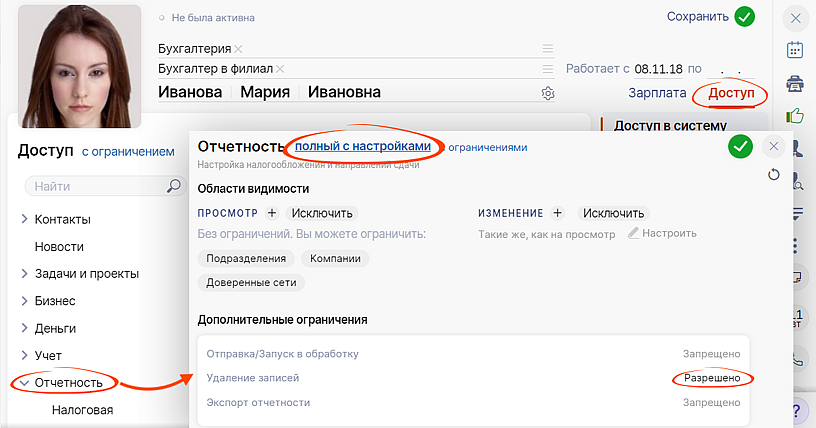Switch to the Зарплата tab
Screen dimensions: 816x428
tap(656, 93)
